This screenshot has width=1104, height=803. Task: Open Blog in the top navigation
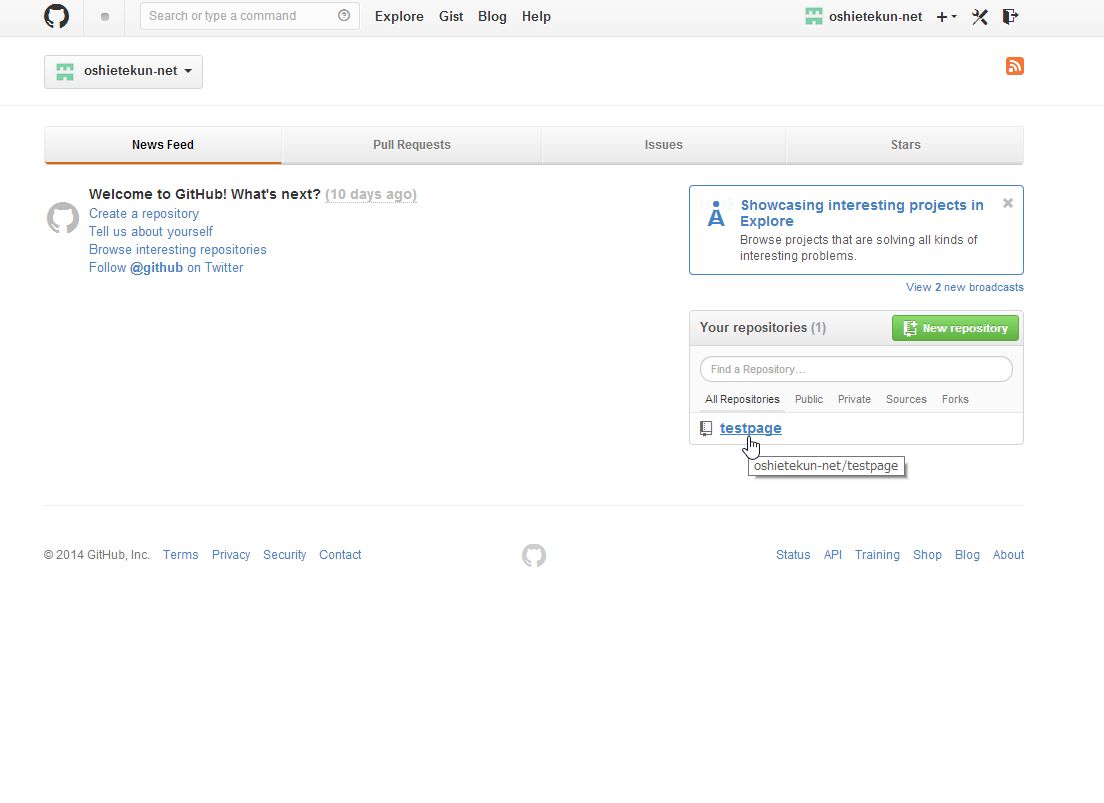tap(492, 16)
